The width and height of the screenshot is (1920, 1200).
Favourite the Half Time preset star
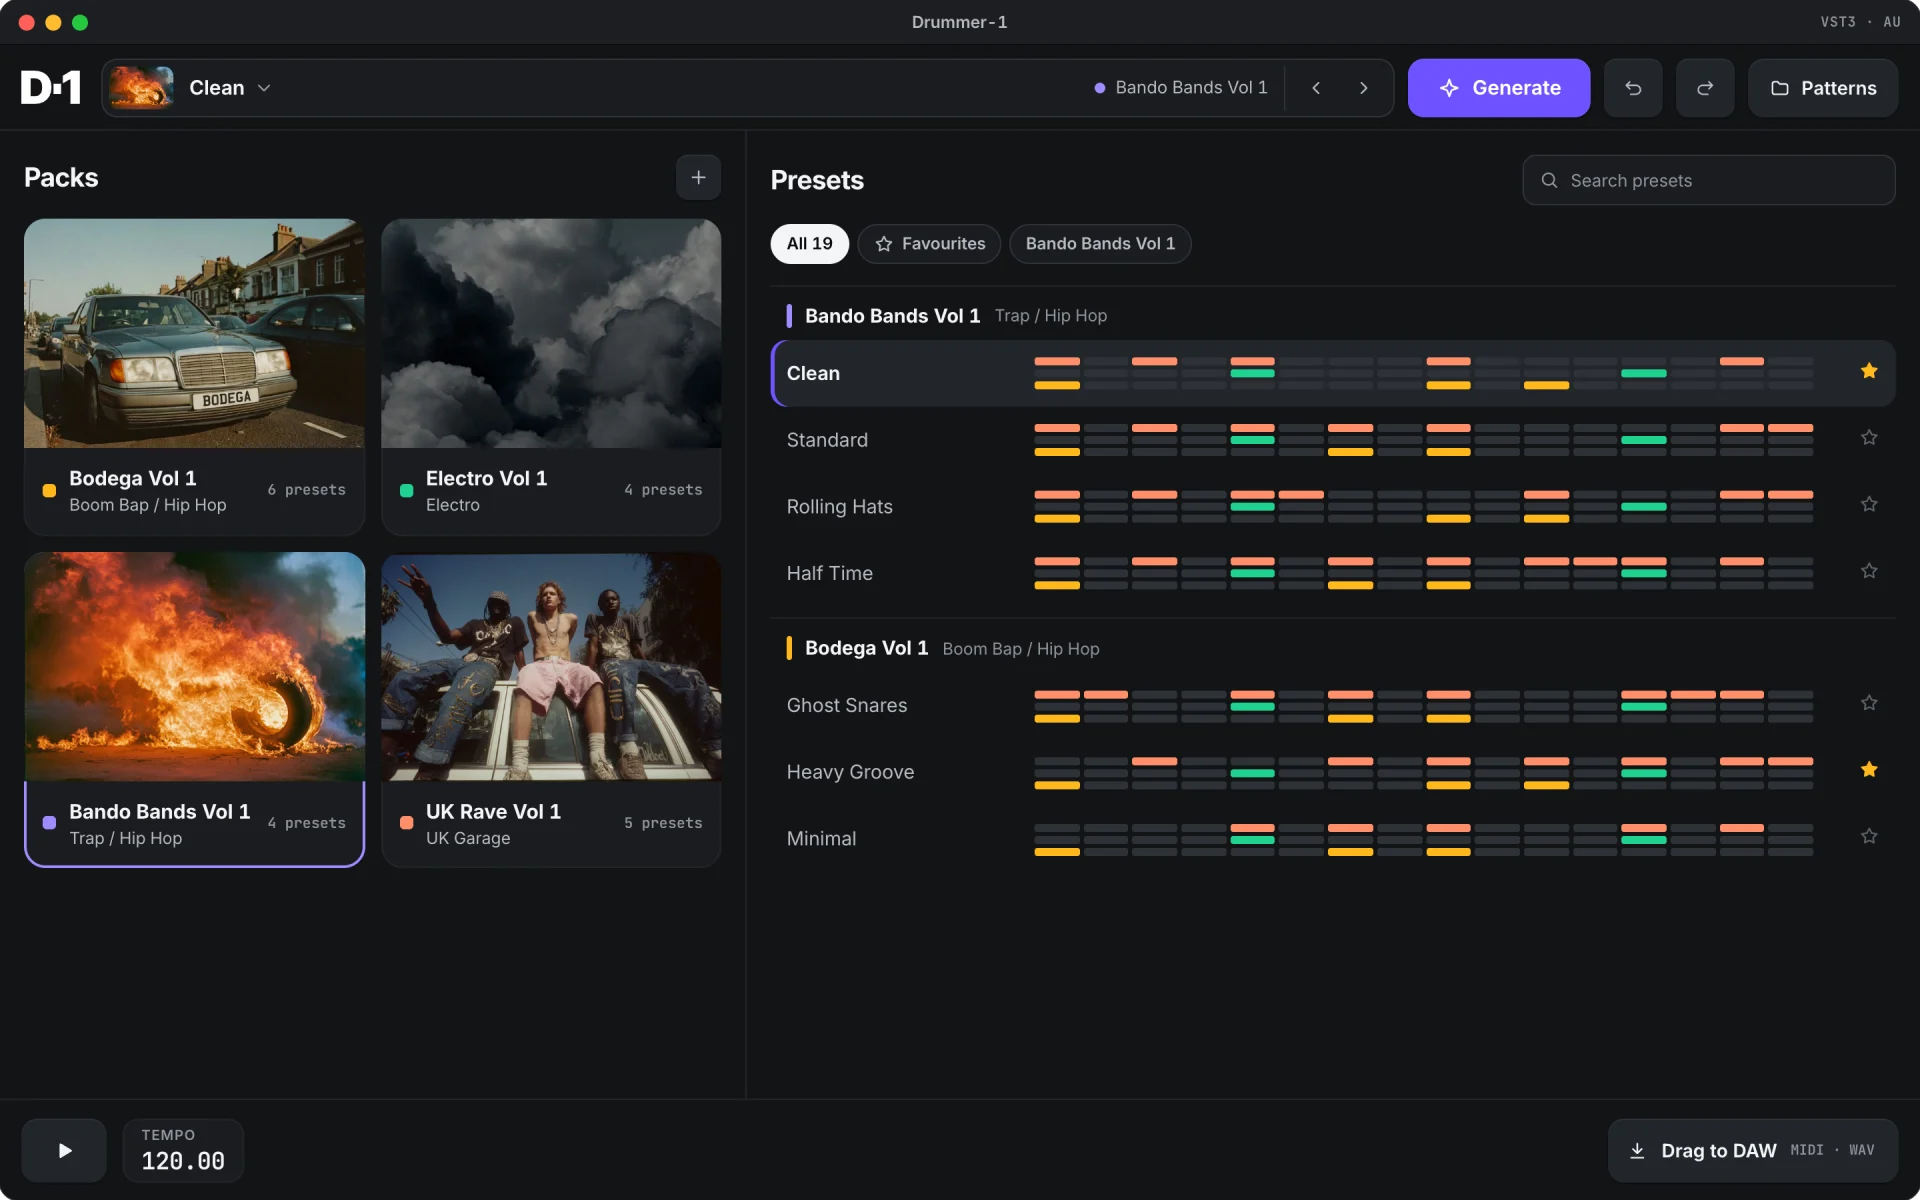pyautogui.click(x=1868, y=570)
